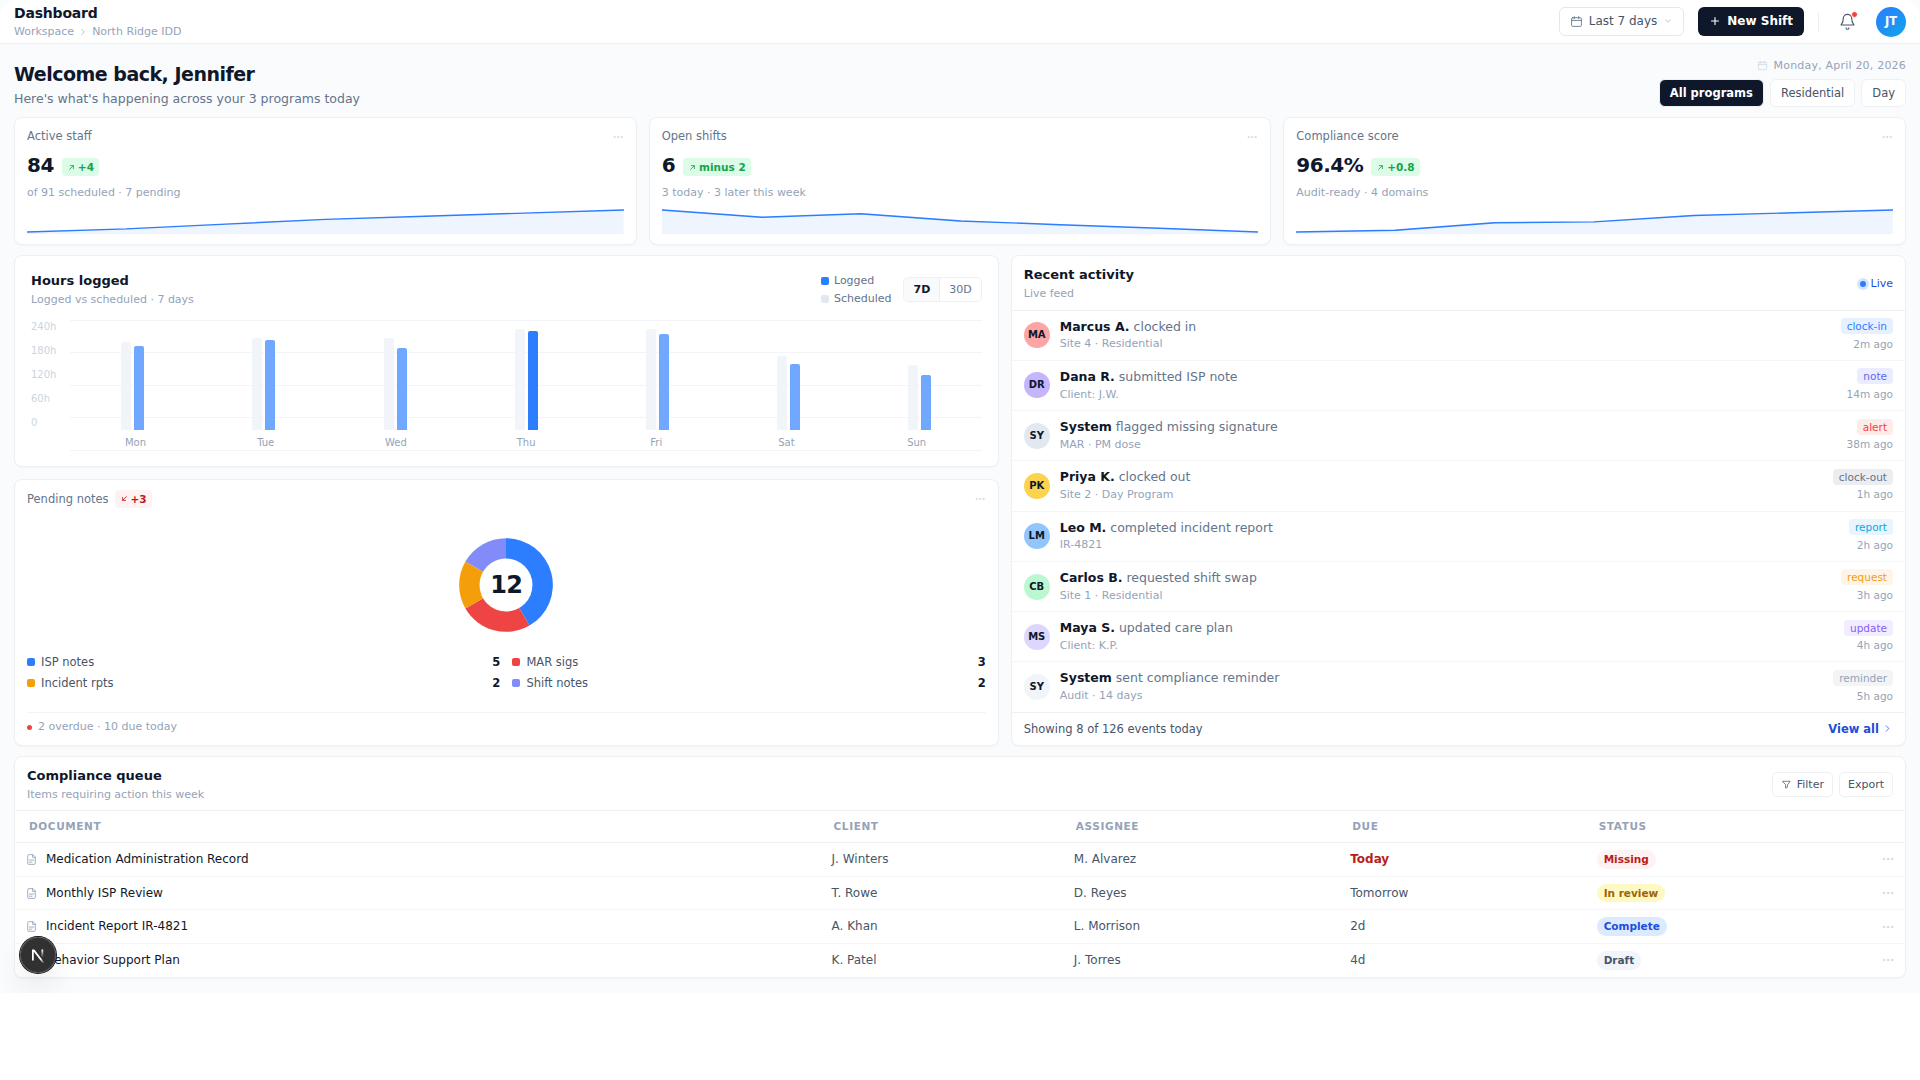Open North Ridge IDD breadcrumb
This screenshot has height=1080, width=1920.
click(137, 32)
